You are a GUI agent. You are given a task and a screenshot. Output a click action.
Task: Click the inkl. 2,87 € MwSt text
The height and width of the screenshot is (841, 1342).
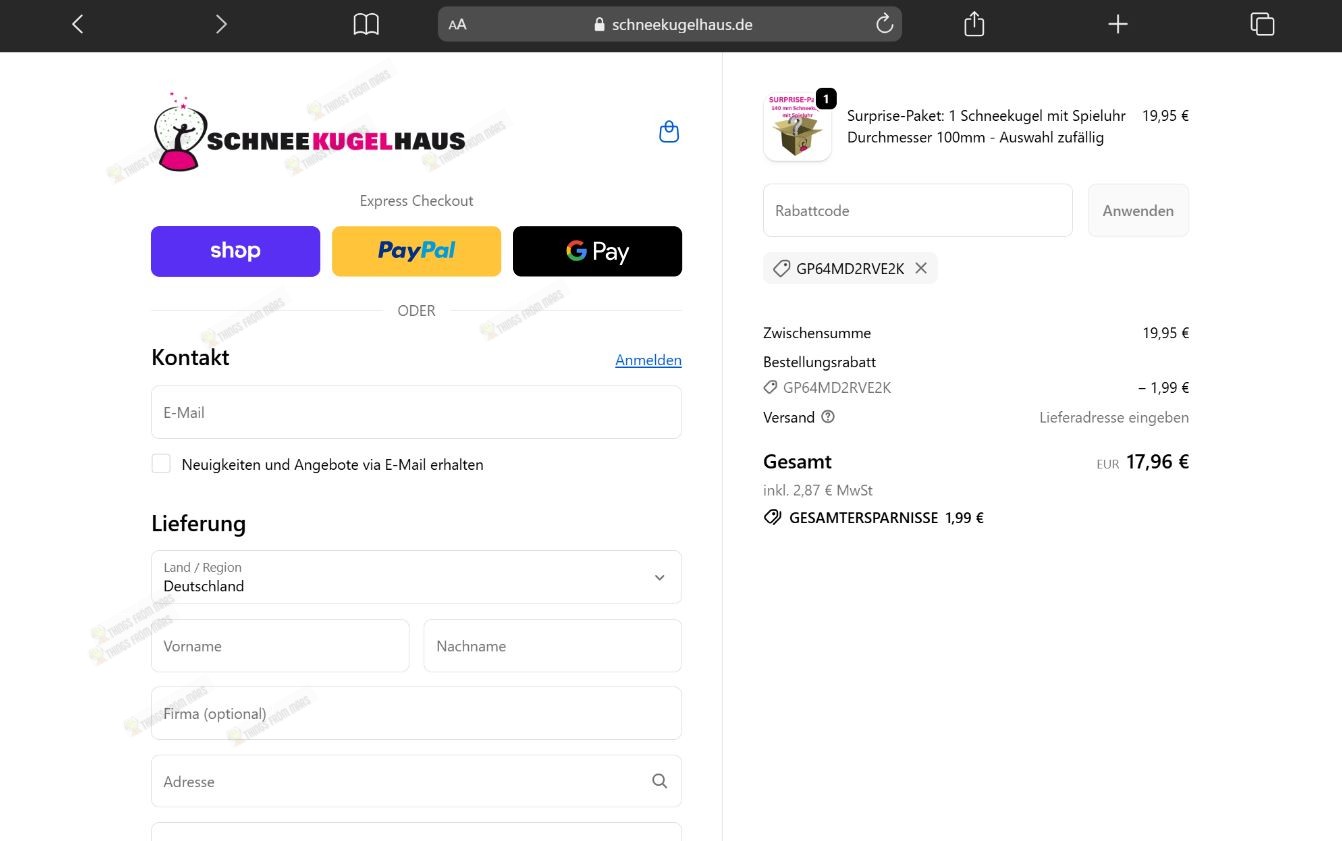click(x=818, y=490)
